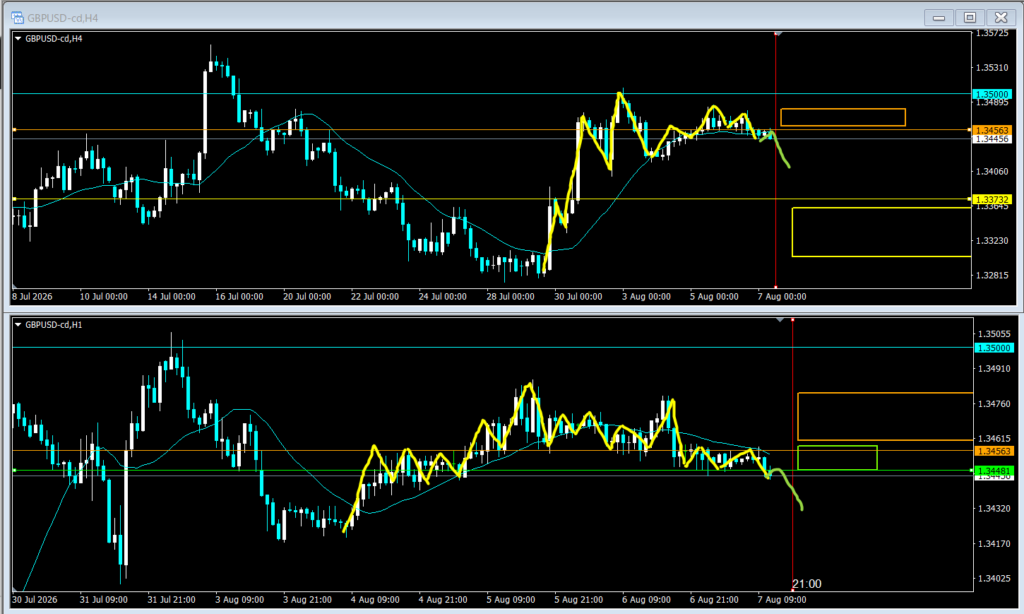
Task: Click the 1.34910 value on the H1 price scale
Action: (994, 368)
